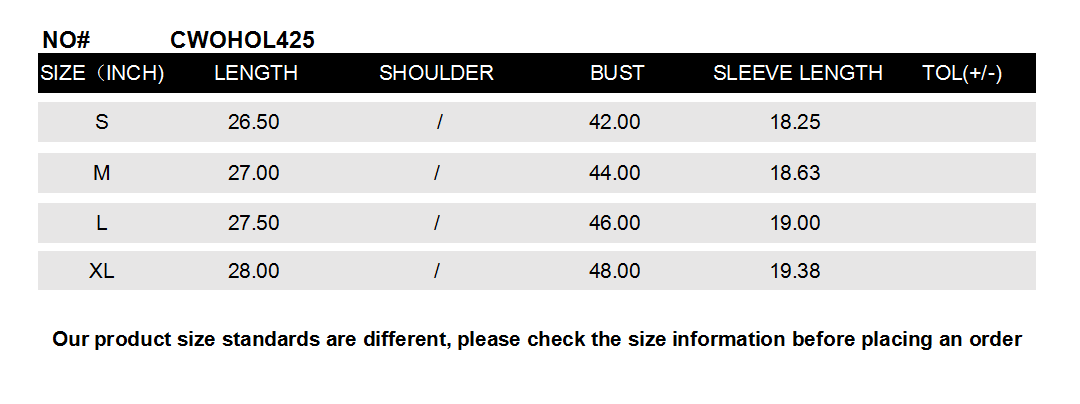Click the 48.00 bust value

[x=615, y=271]
